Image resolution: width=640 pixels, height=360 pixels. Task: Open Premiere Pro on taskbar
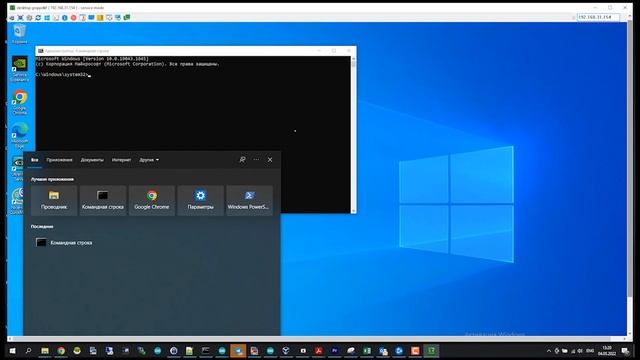(335, 351)
